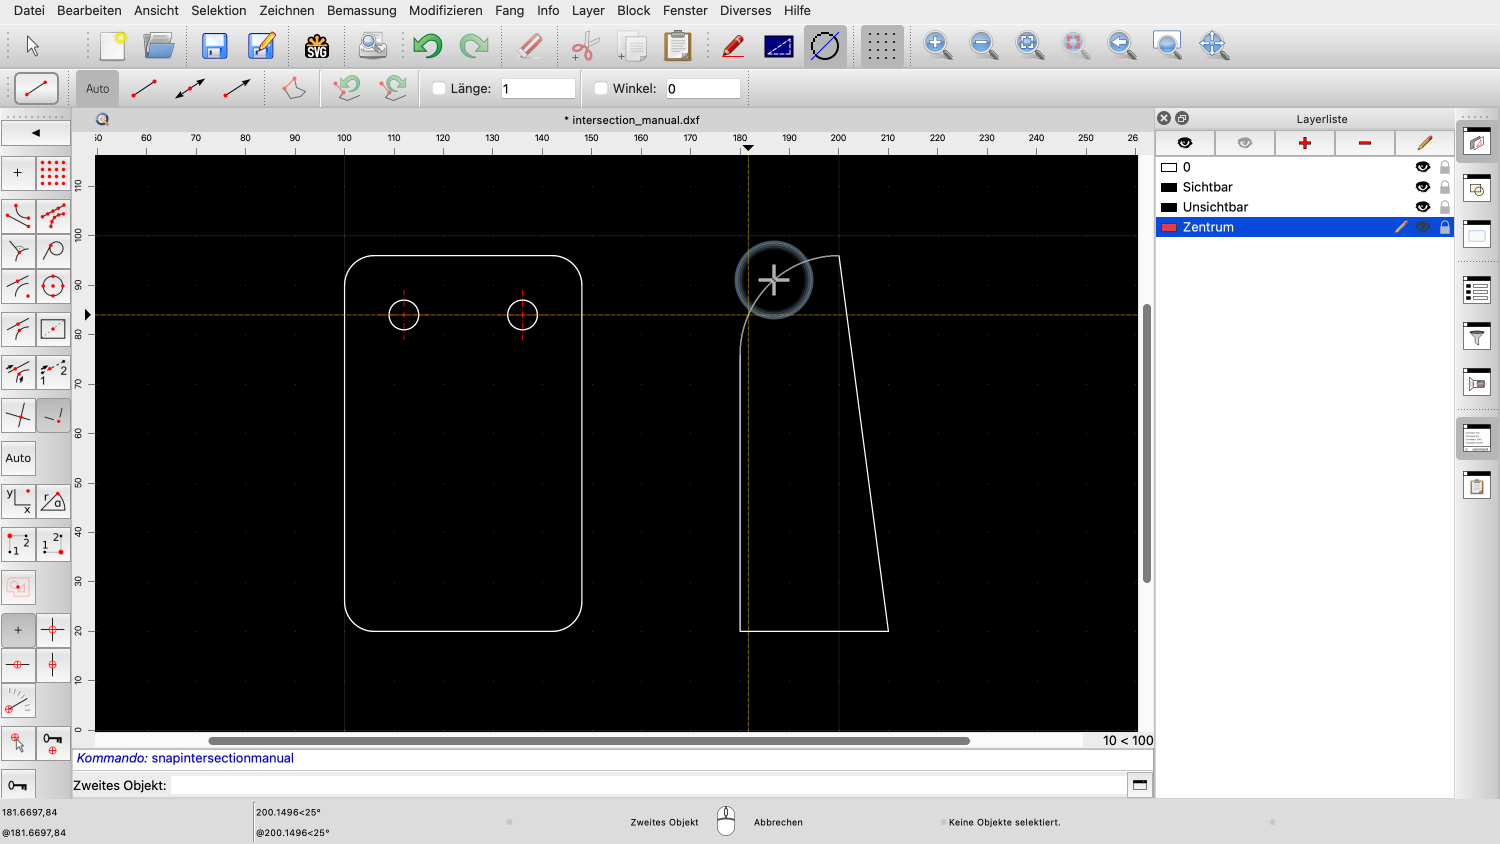Toggle visibility of Sichtbar layer
Image resolution: width=1500 pixels, height=844 pixels.
[x=1423, y=187]
